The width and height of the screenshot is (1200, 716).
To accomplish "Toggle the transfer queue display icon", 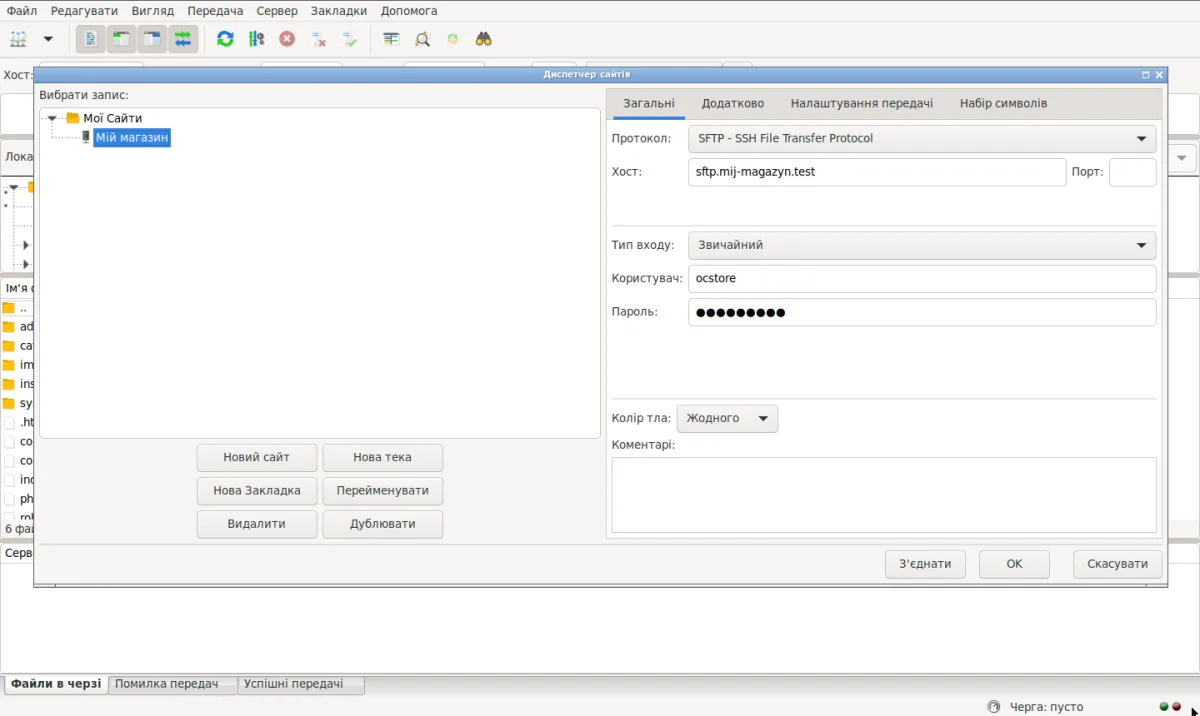I will [x=183, y=39].
